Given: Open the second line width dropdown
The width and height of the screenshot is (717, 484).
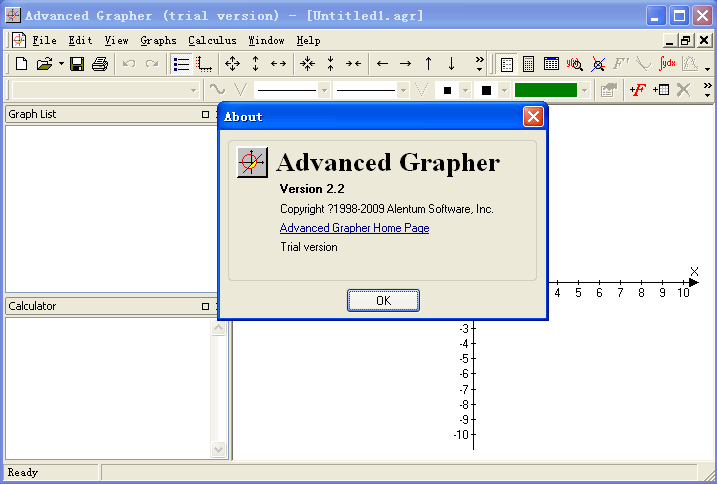Looking at the screenshot, I should click(403, 90).
